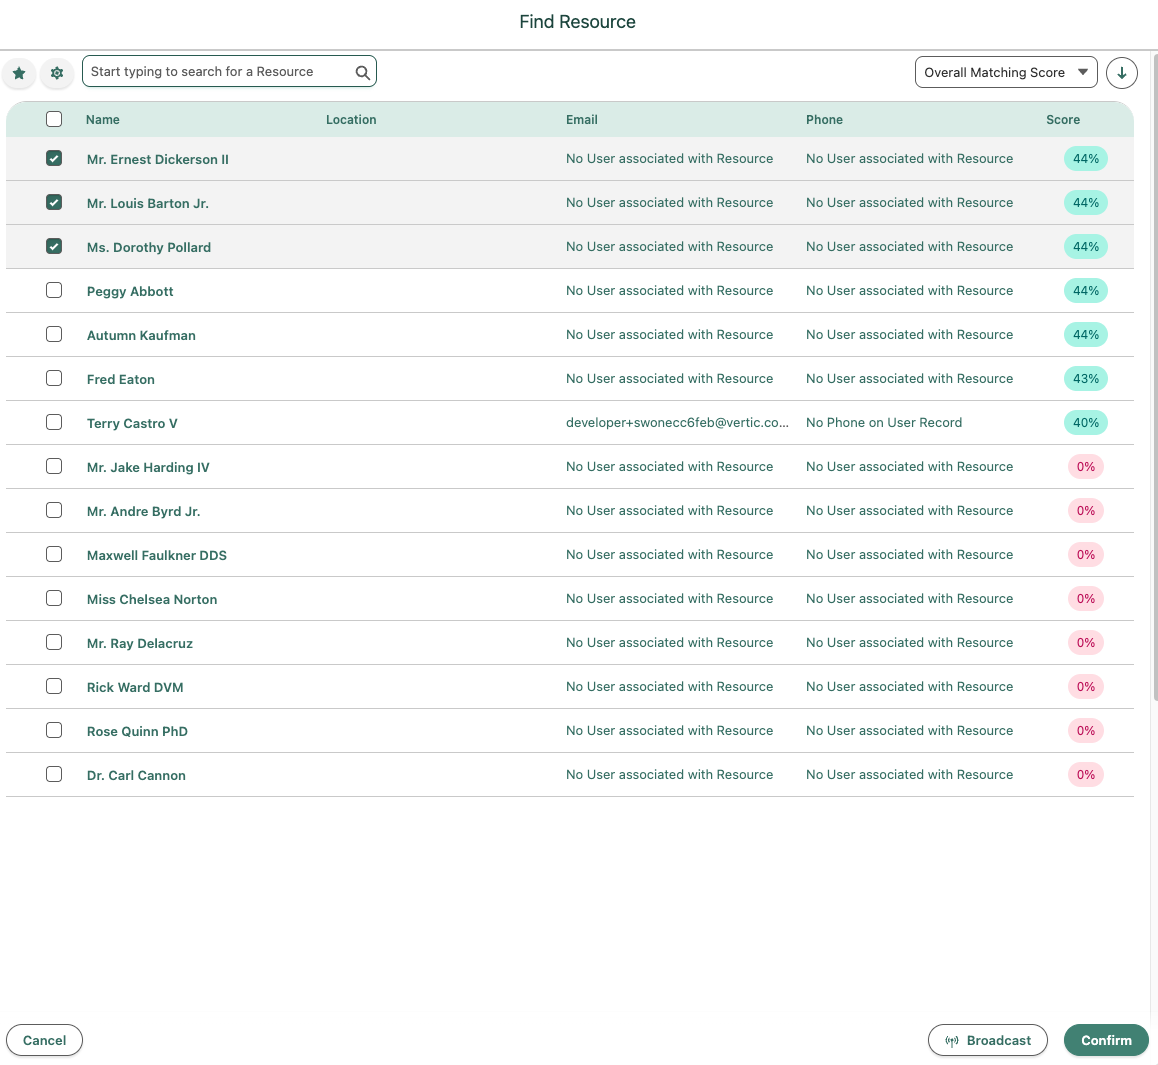Click the star favorites icon
This screenshot has height=1065, width=1158.
[19, 73]
